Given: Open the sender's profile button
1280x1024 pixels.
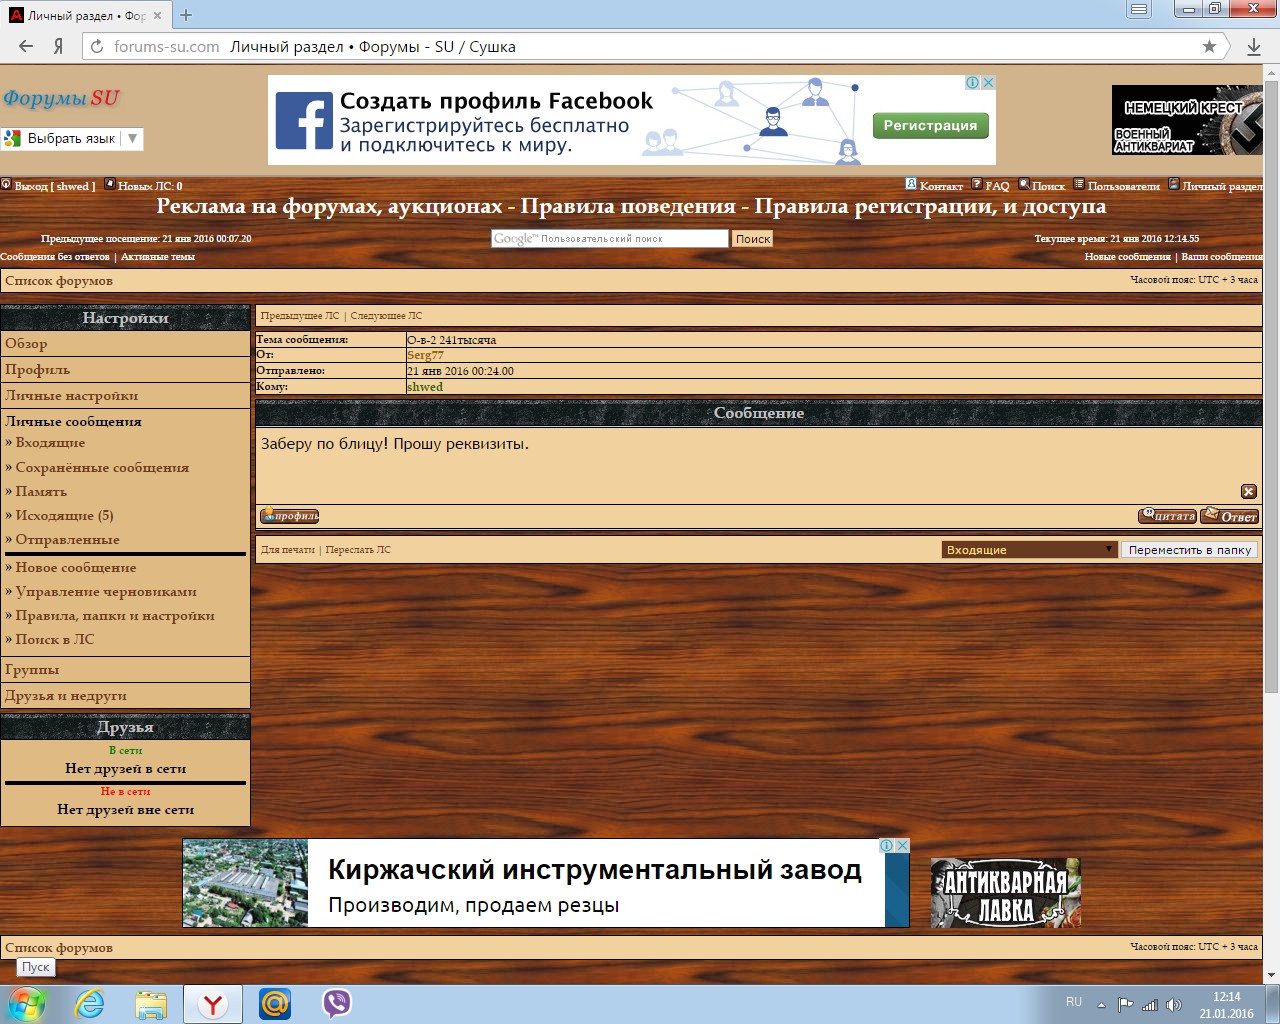Looking at the screenshot, I should (289, 516).
